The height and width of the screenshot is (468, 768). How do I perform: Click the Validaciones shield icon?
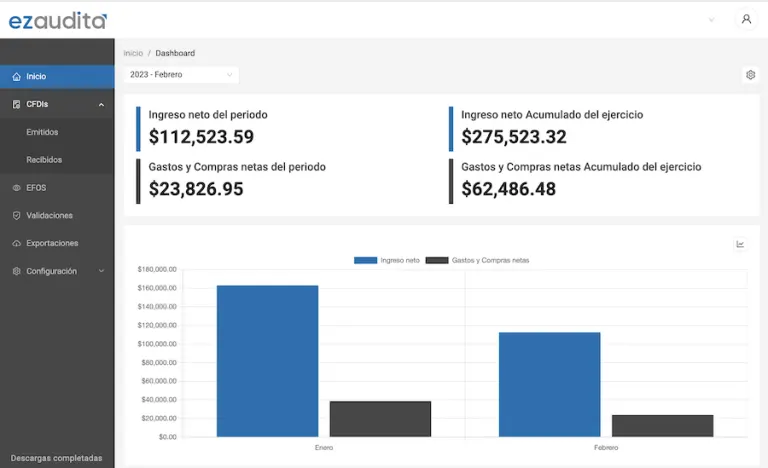click(16, 215)
